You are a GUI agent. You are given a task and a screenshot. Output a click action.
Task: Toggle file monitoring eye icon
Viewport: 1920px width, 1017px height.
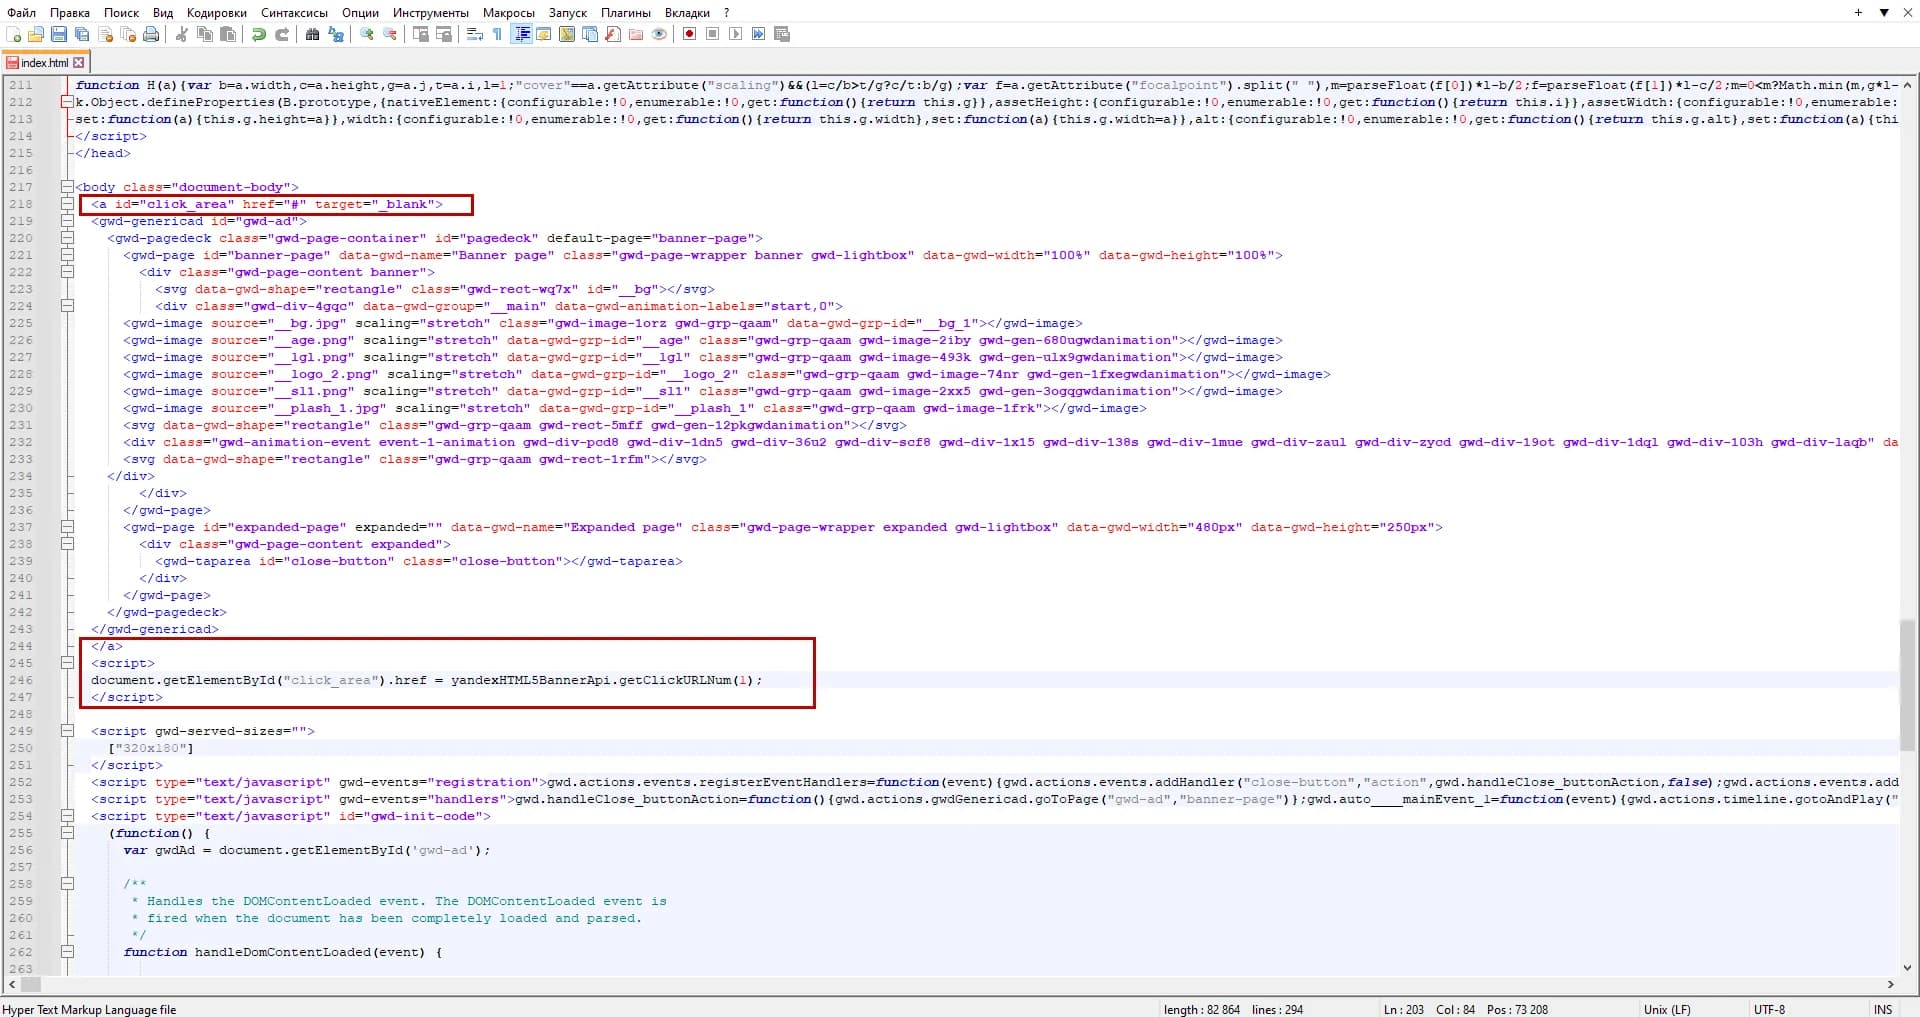click(x=659, y=35)
